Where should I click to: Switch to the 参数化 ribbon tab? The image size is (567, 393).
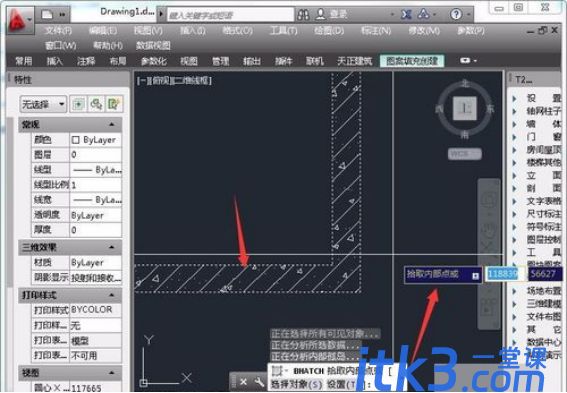click(x=154, y=61)
